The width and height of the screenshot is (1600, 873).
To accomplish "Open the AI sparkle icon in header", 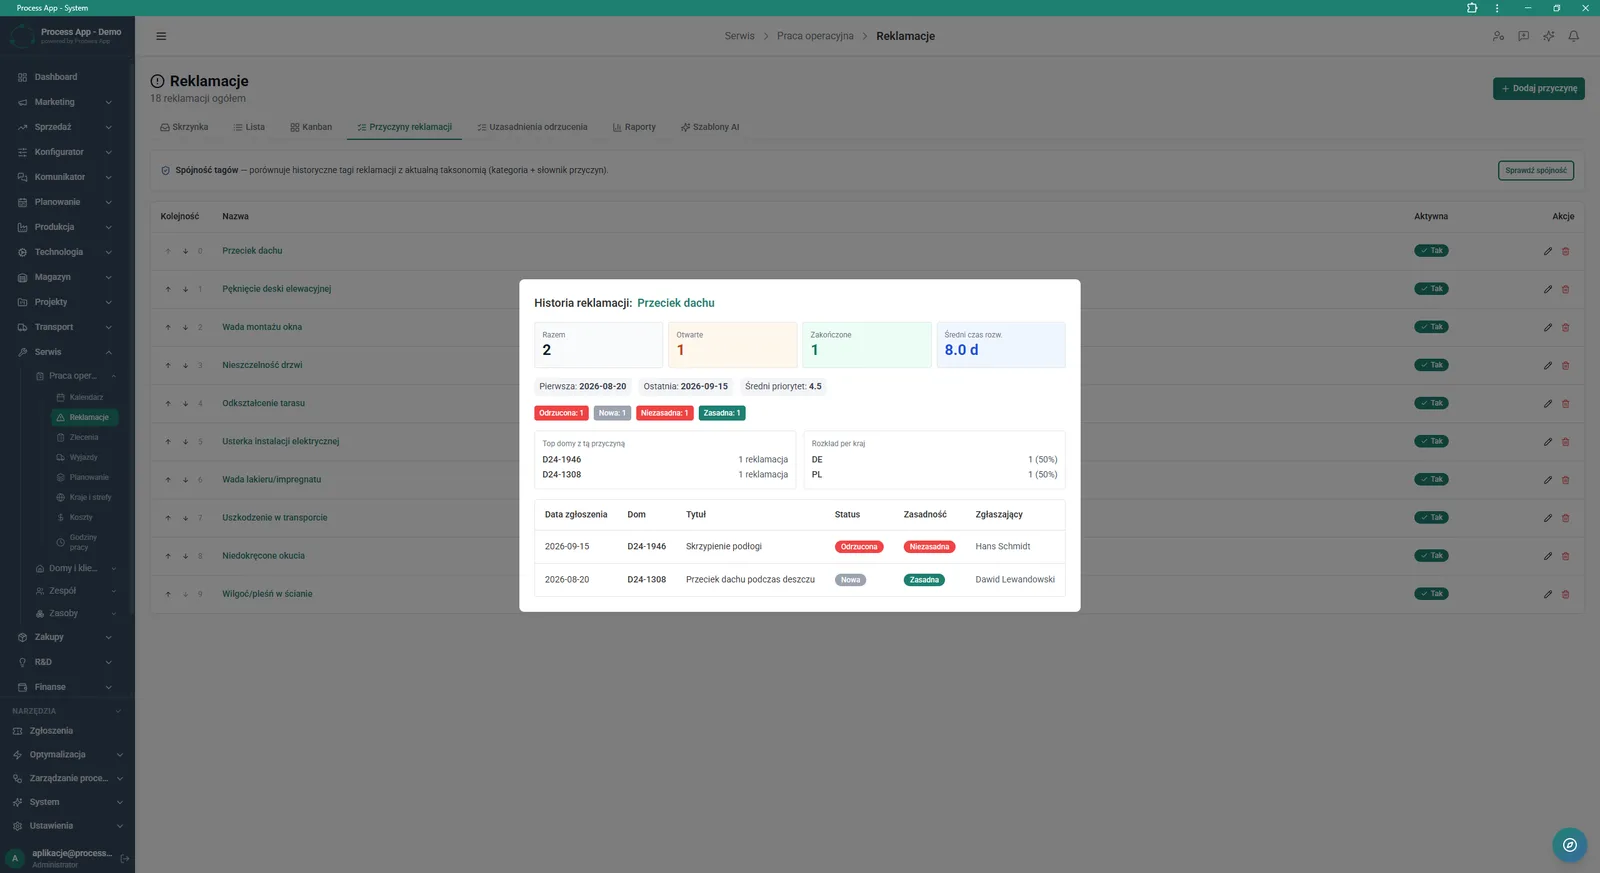I will click(1548, 36).
